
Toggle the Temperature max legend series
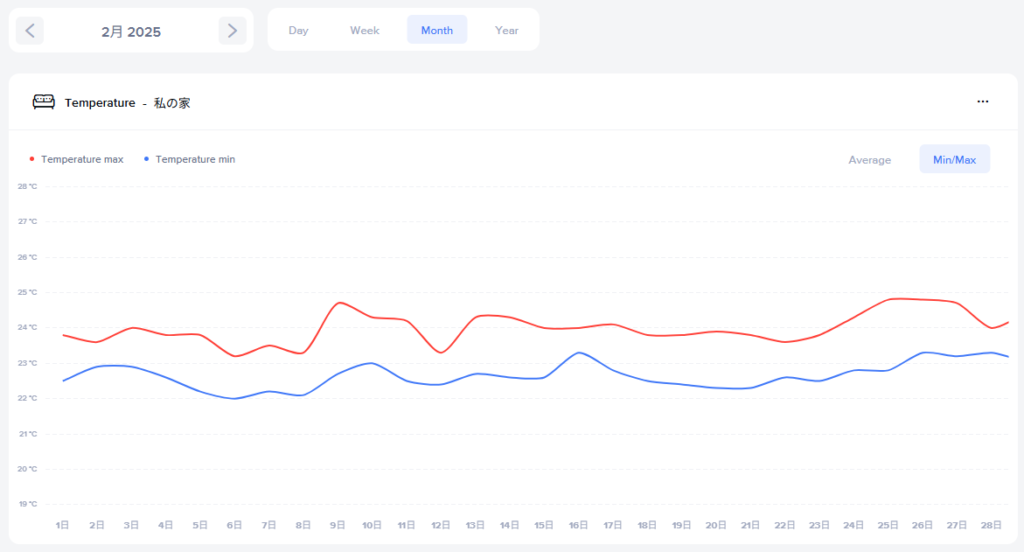82,159
